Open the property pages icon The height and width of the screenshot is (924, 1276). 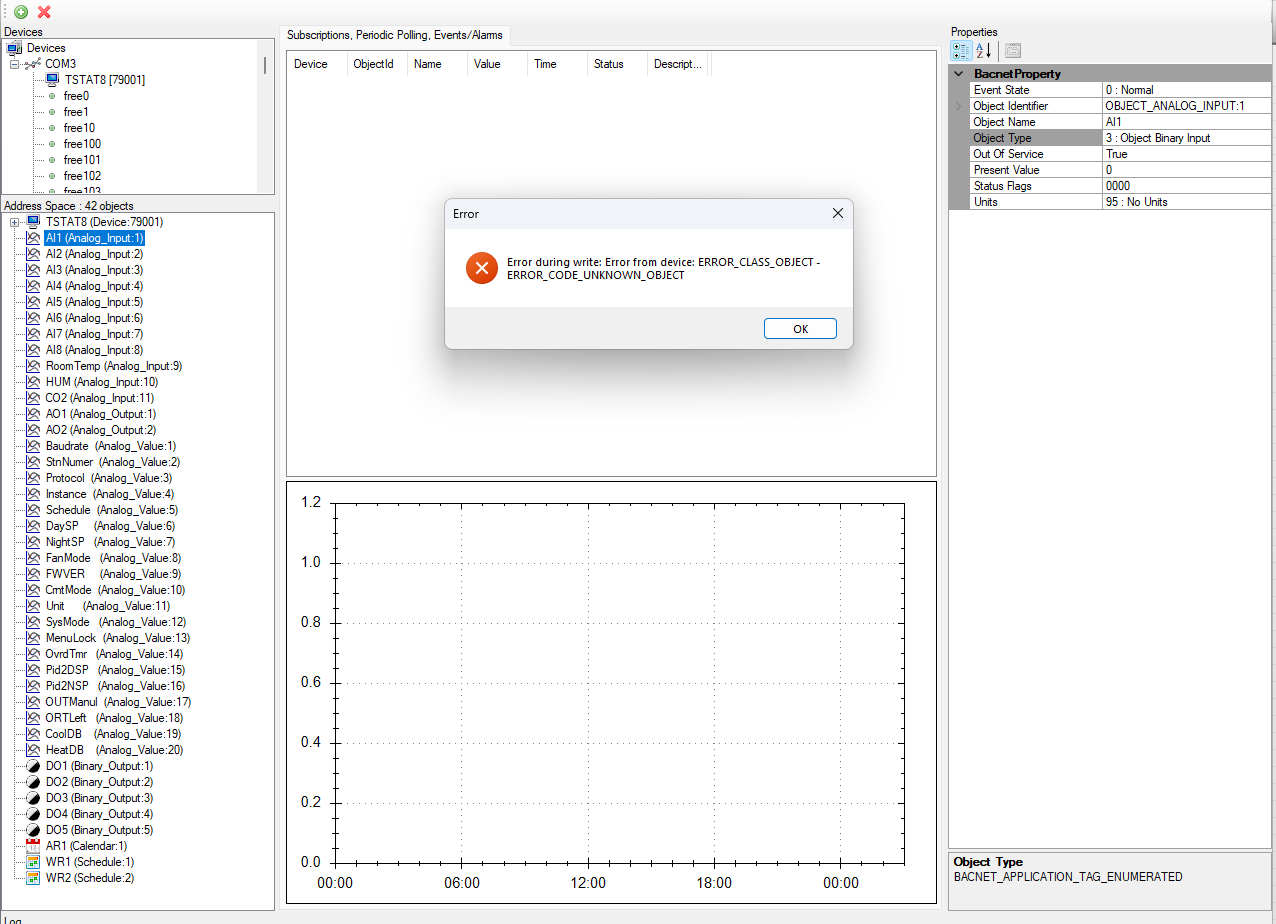(x=1013, y=50)
